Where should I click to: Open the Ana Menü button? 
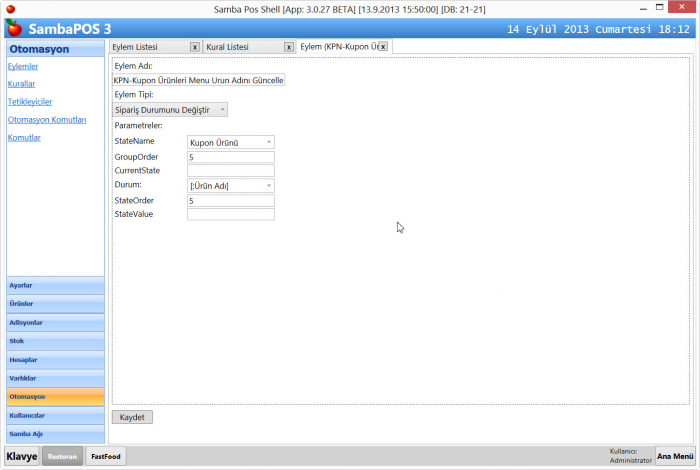675,456
